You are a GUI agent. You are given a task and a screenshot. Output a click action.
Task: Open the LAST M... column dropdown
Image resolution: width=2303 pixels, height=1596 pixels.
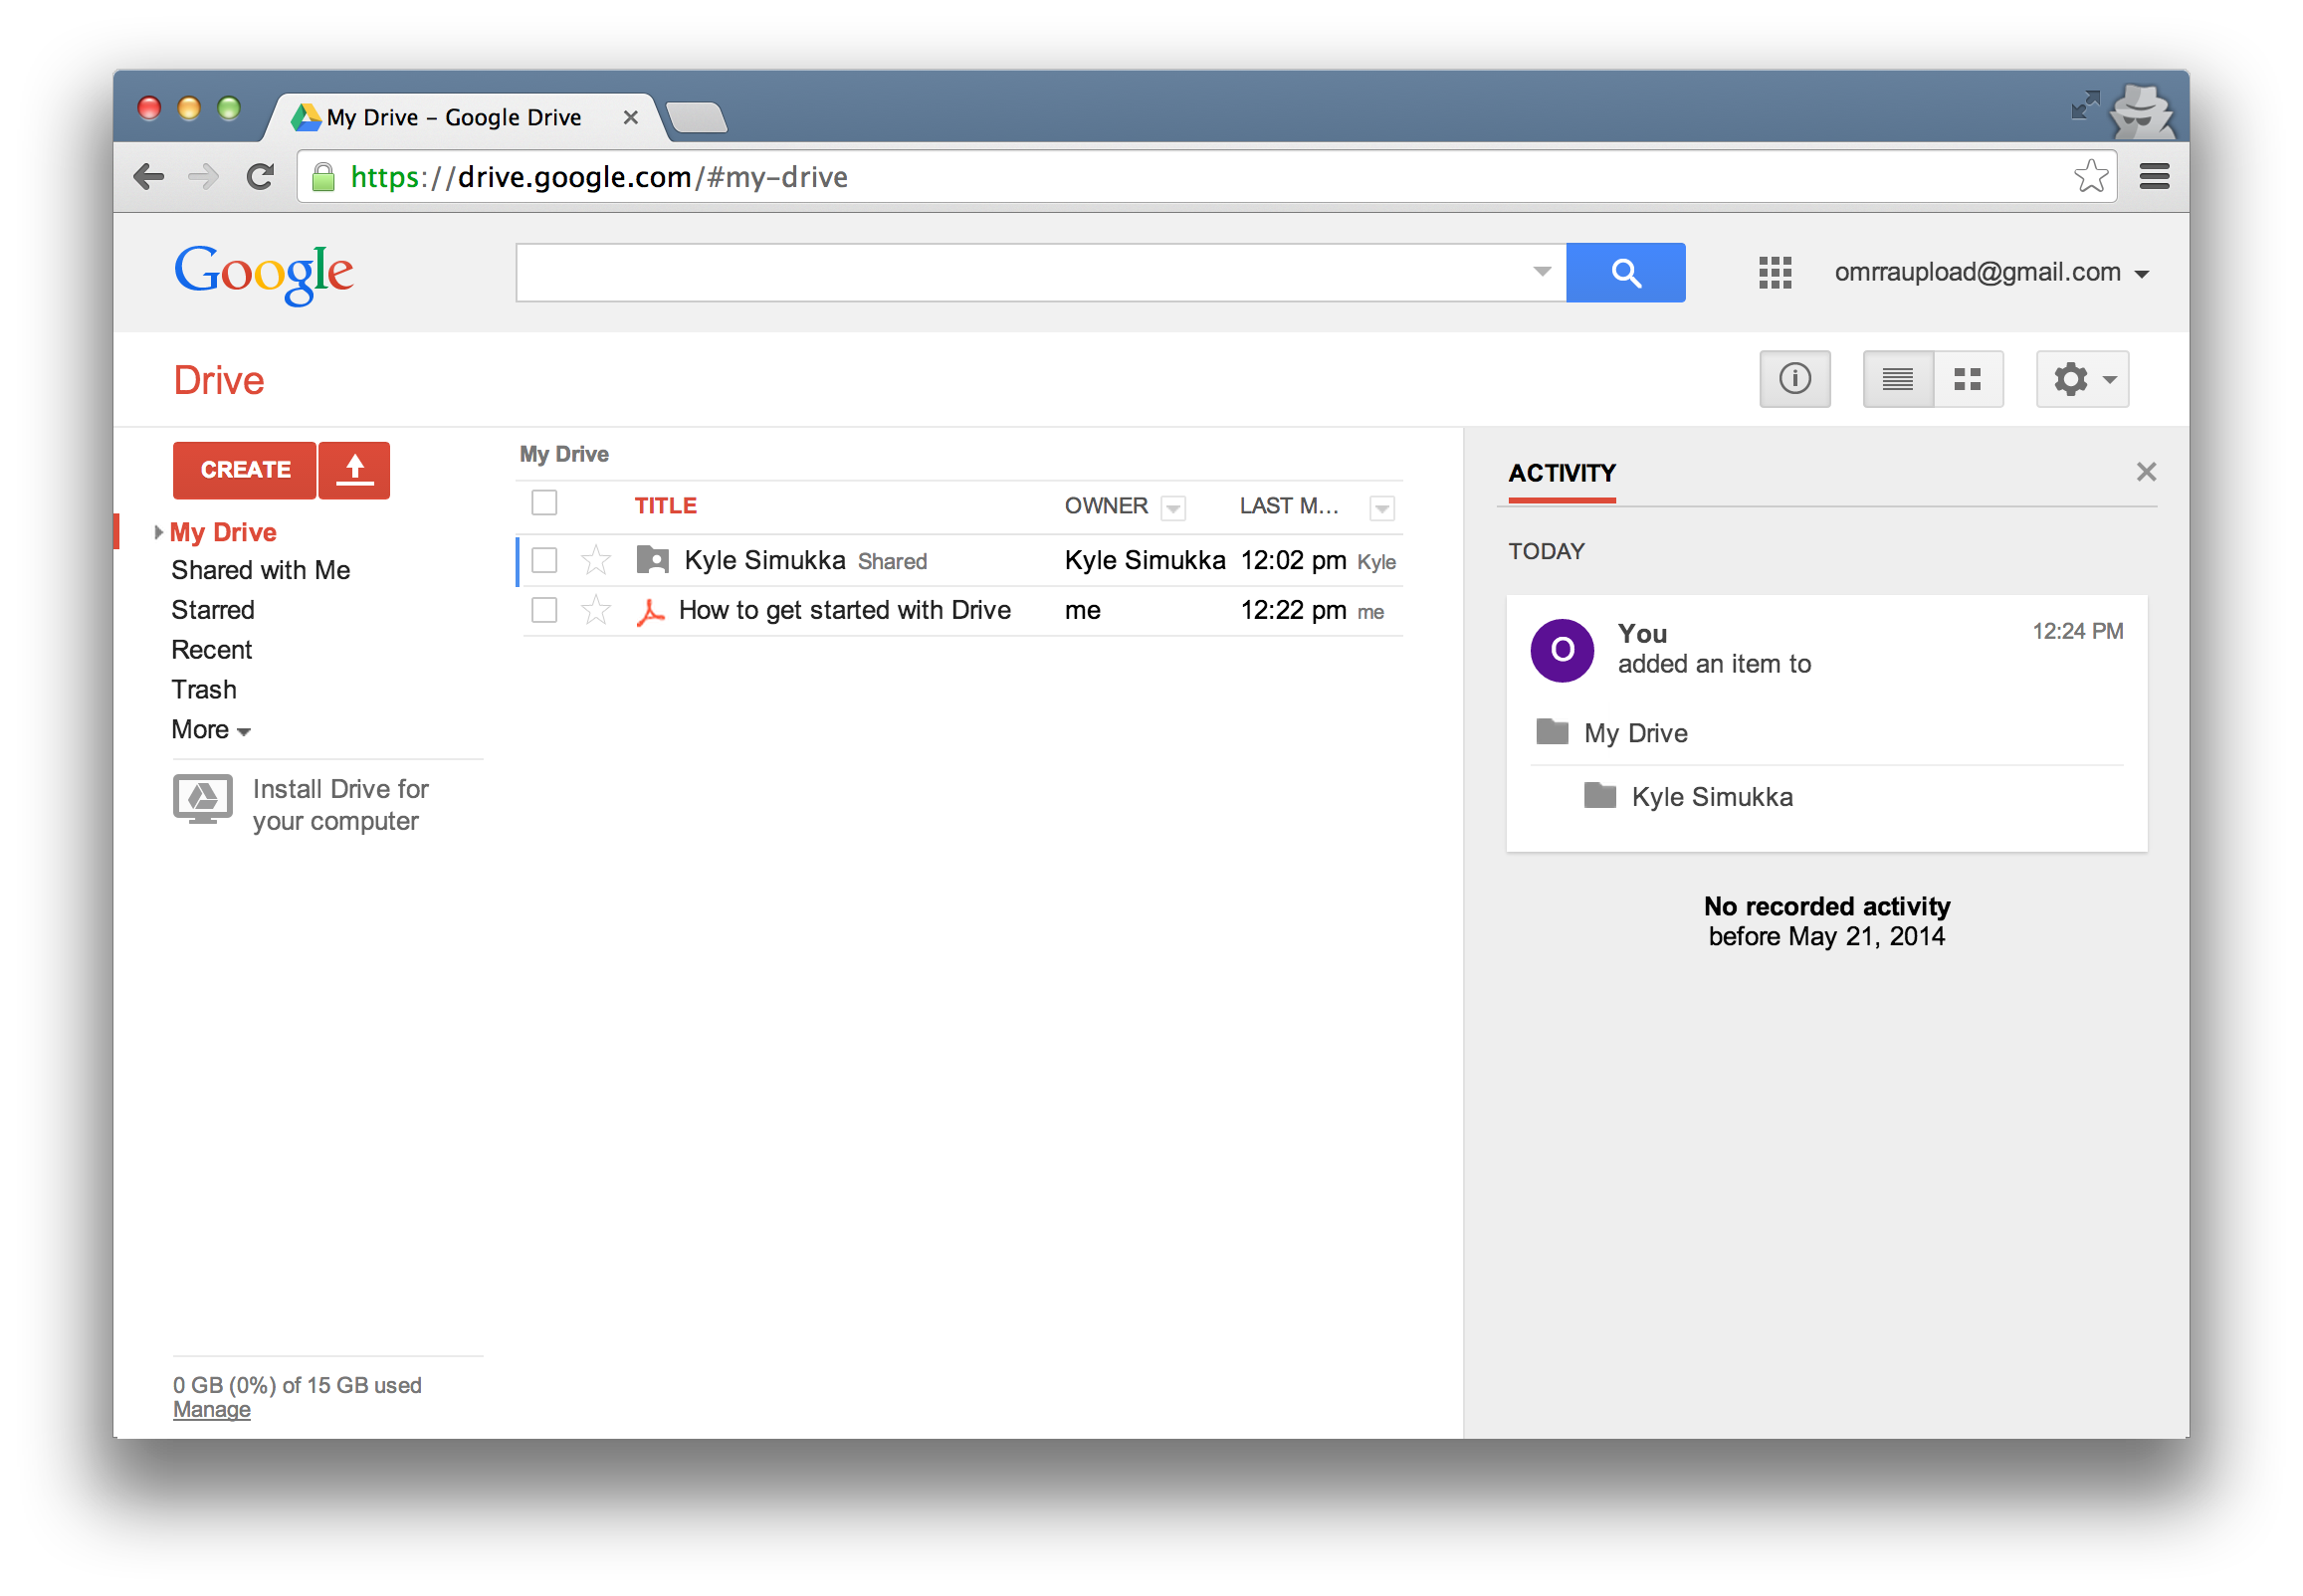1382,508
